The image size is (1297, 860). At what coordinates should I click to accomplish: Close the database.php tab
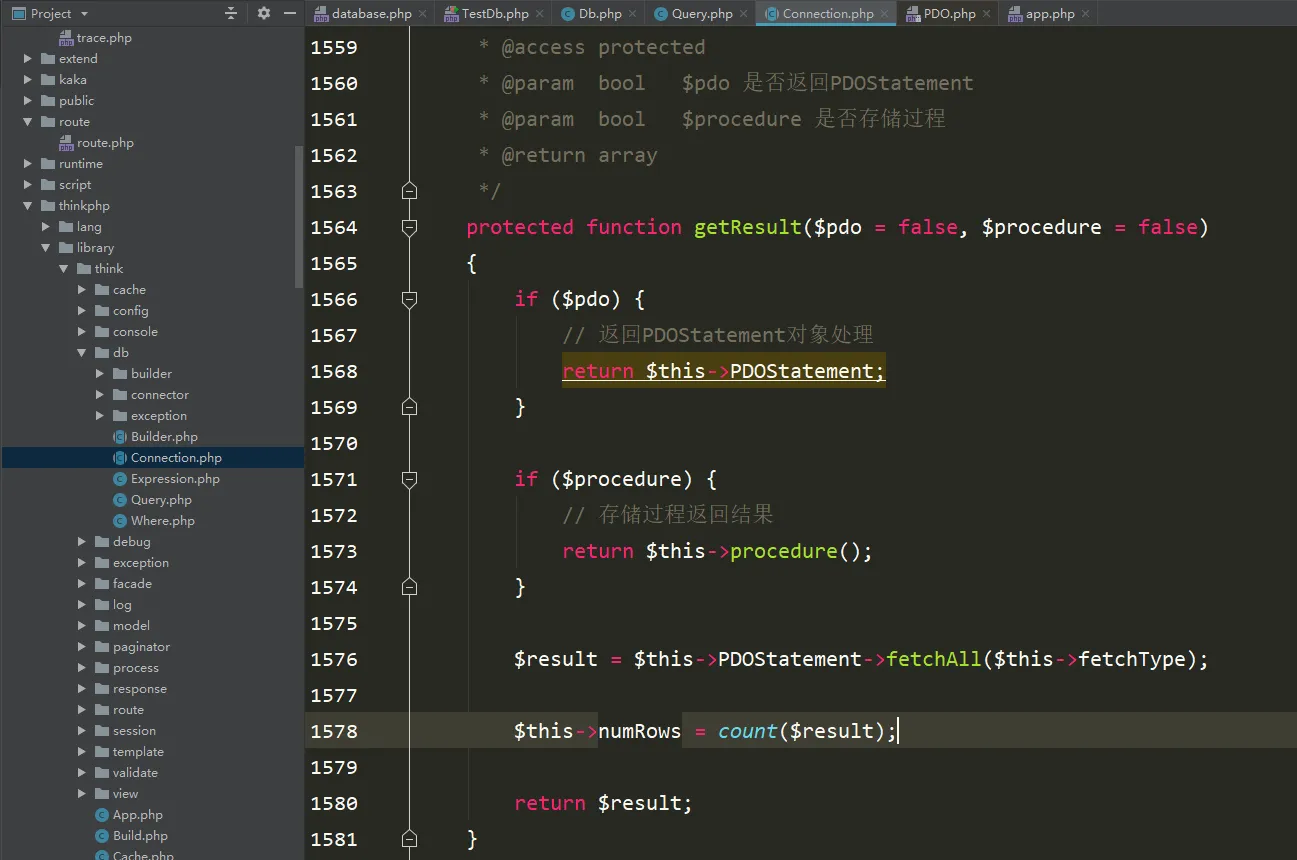[x=424, y=14]
